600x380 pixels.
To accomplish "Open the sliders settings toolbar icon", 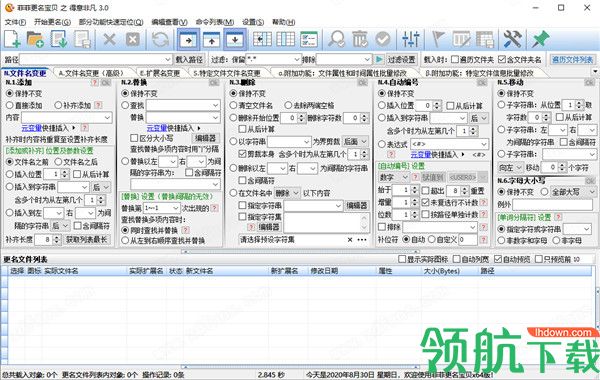I will [x=411, y=39].
